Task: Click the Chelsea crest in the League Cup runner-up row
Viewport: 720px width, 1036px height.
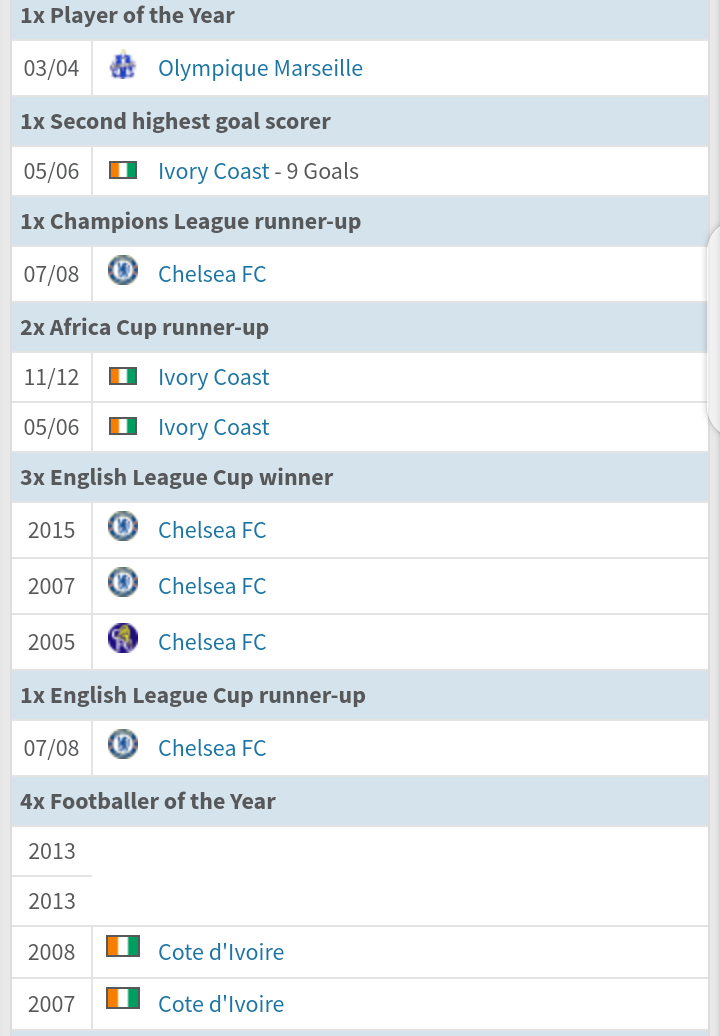Action: pos(123,744)
